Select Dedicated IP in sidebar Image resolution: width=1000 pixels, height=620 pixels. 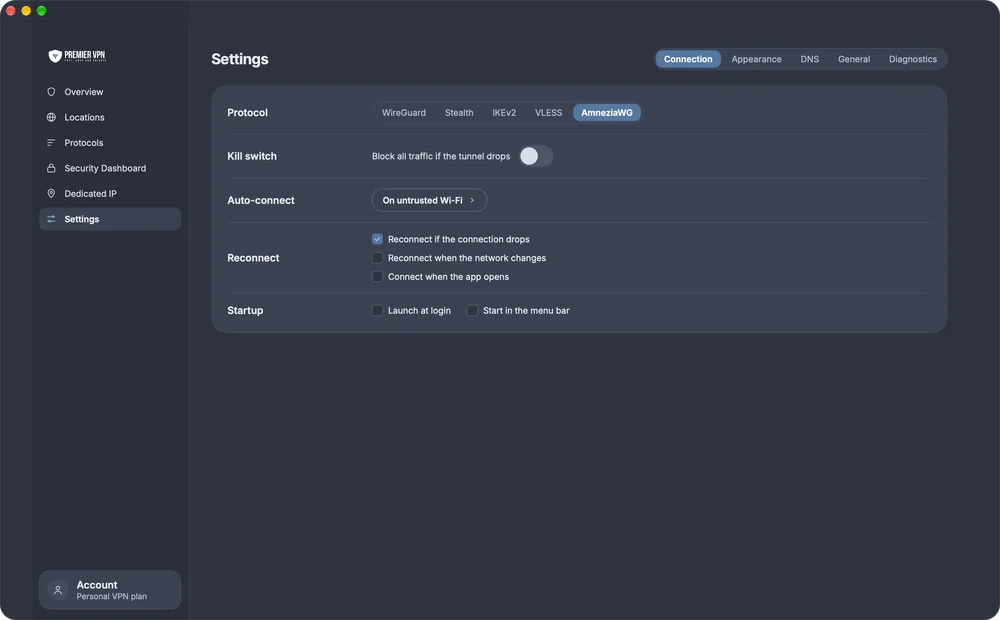point(110,193)
